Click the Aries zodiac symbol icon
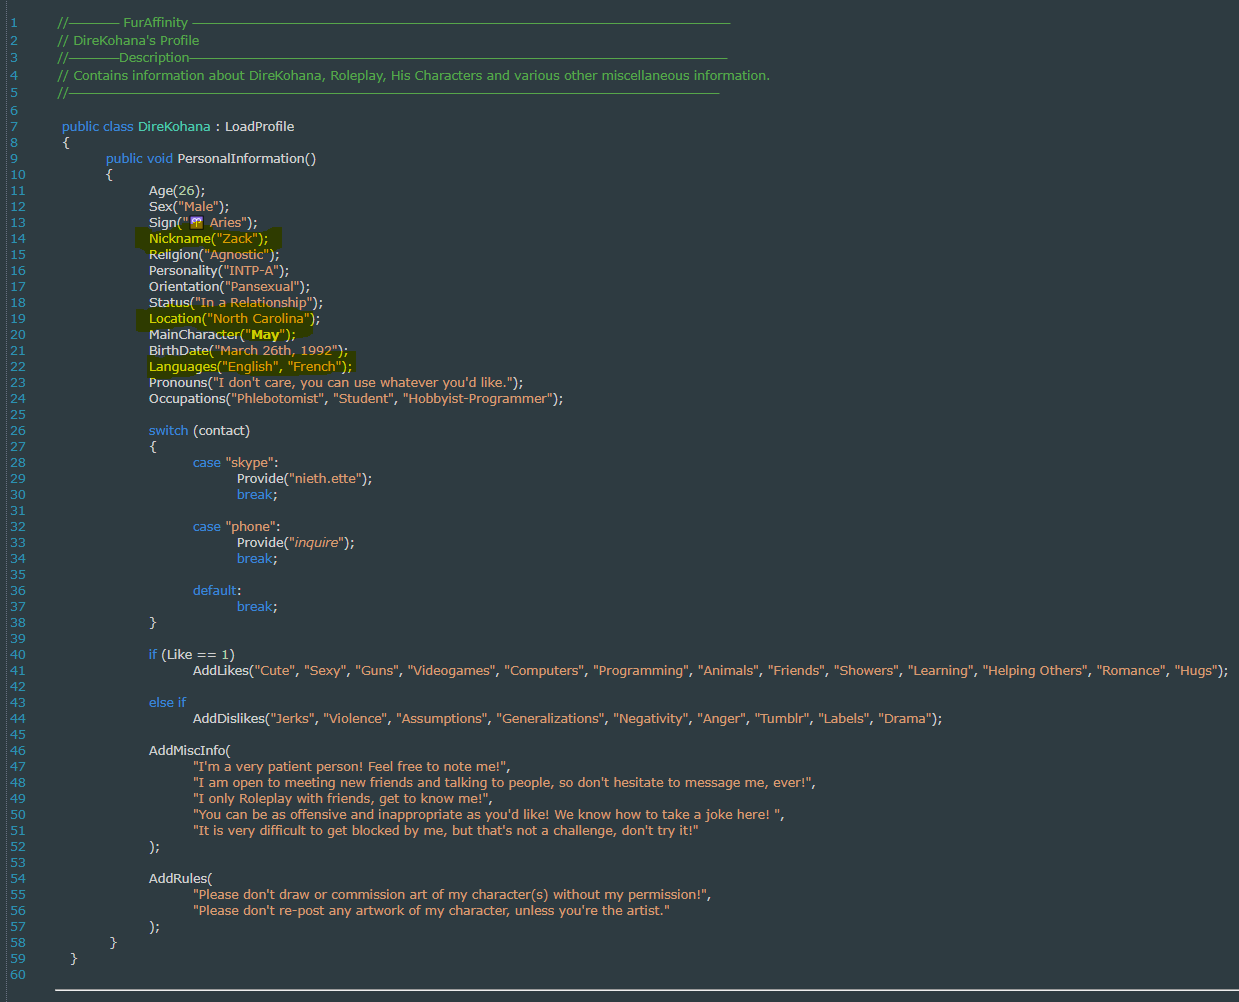The height and width of the screenshot is (1002, 1239). point(196,223)
